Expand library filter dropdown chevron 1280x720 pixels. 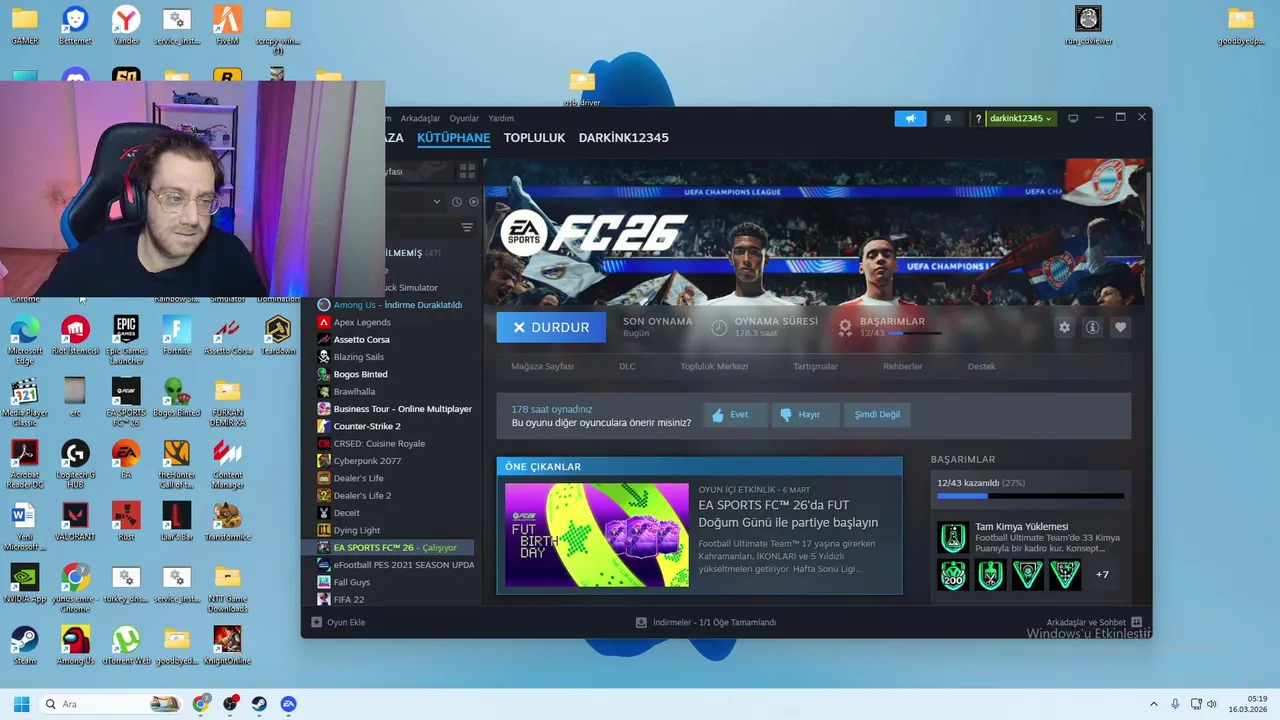click(x=436, y=202)
